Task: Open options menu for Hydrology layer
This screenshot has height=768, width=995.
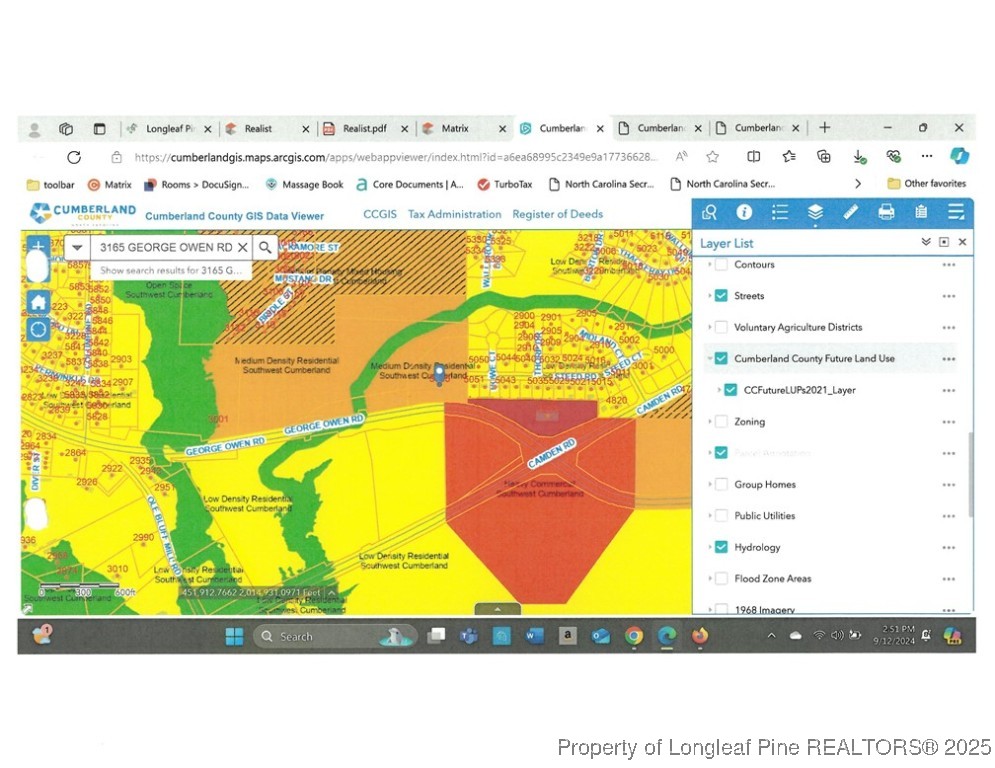Action: point(948,548)
